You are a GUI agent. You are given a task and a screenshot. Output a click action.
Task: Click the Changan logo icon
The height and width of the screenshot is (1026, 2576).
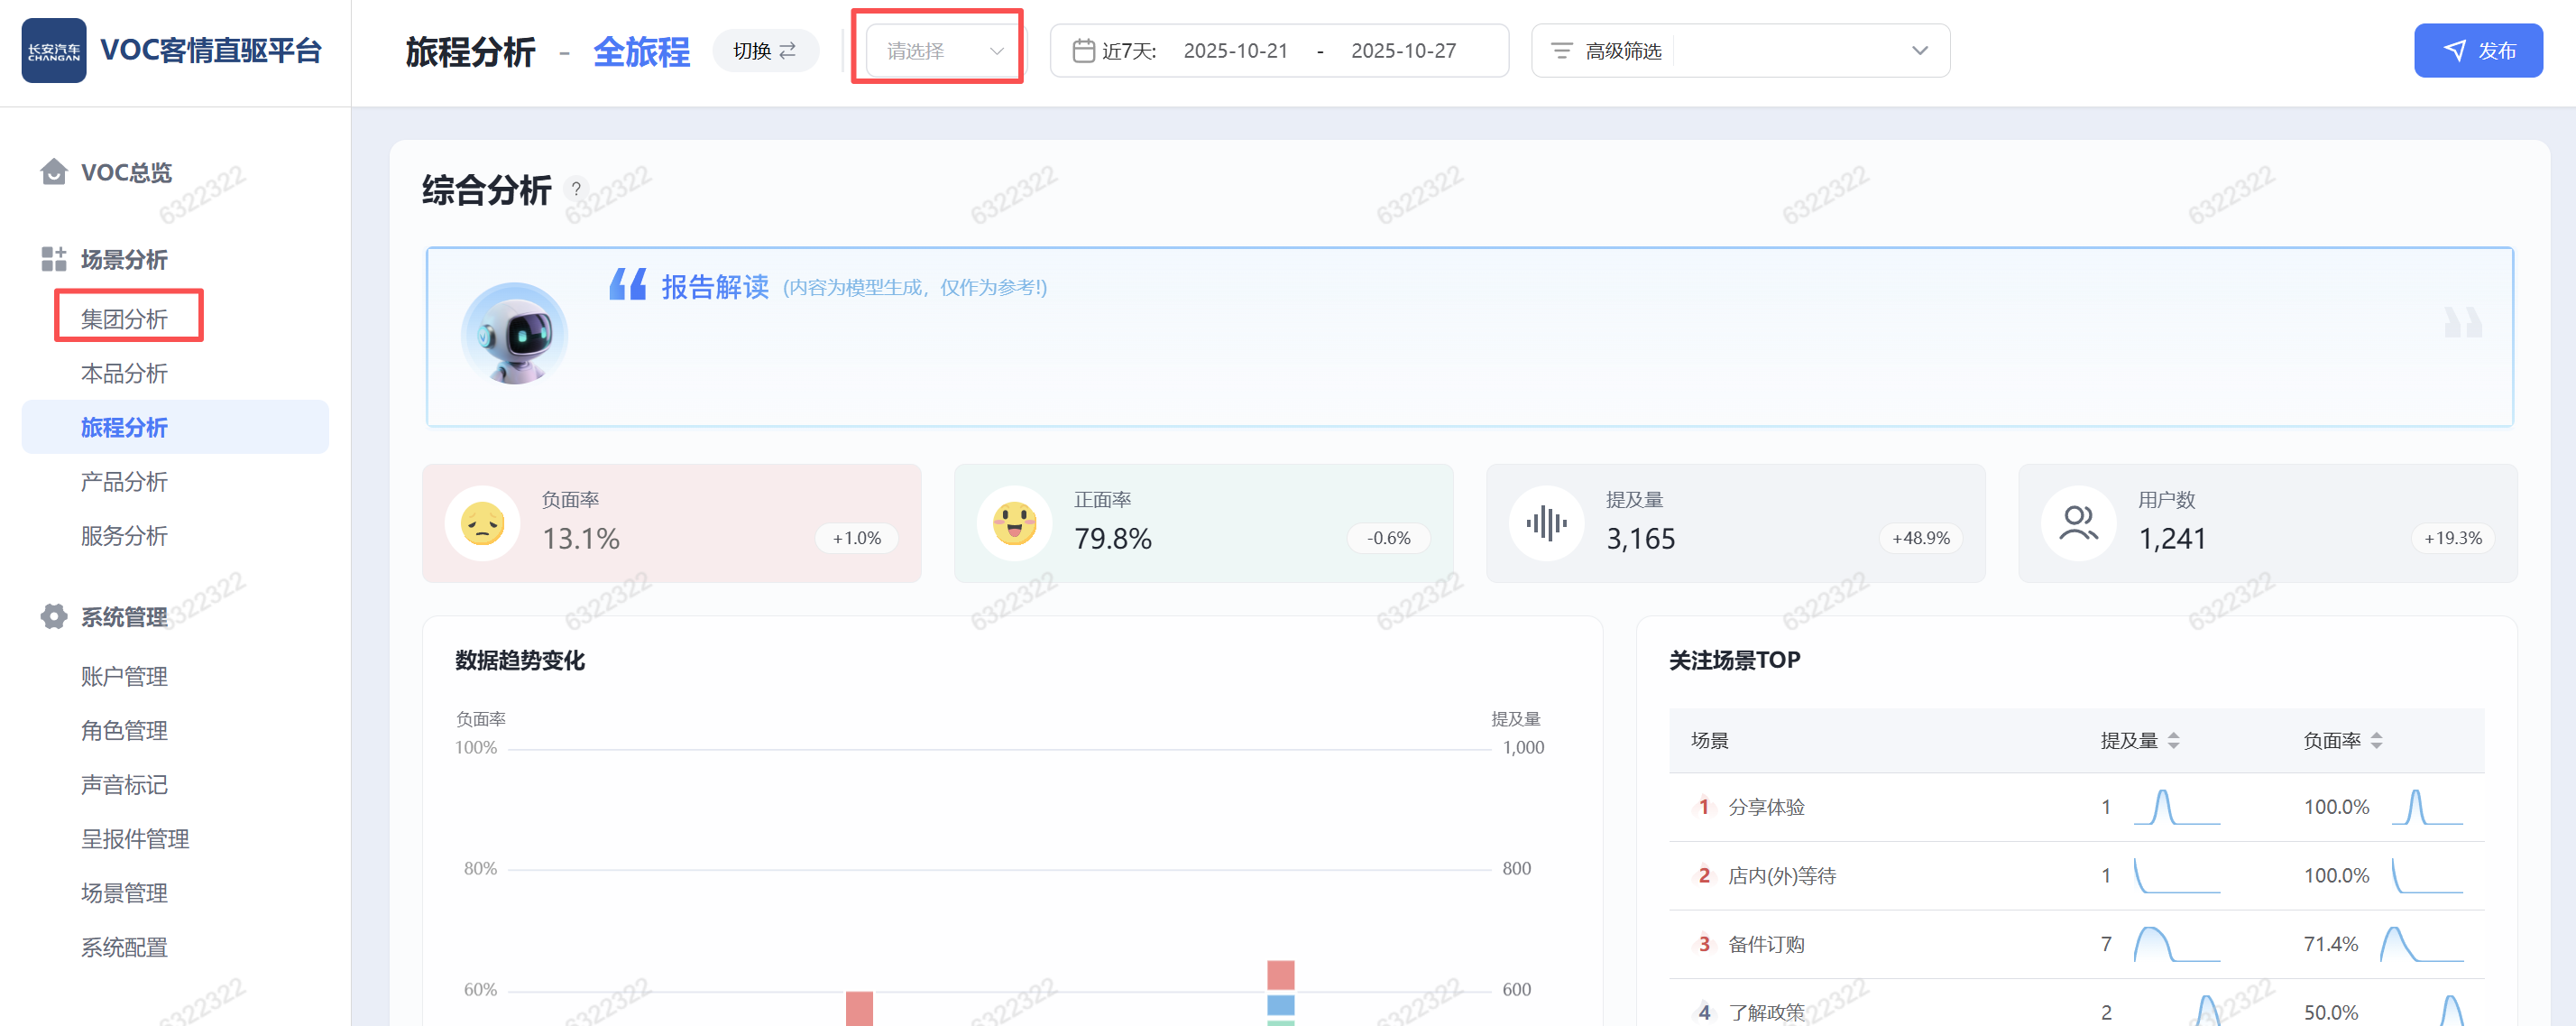click(54, 51)
